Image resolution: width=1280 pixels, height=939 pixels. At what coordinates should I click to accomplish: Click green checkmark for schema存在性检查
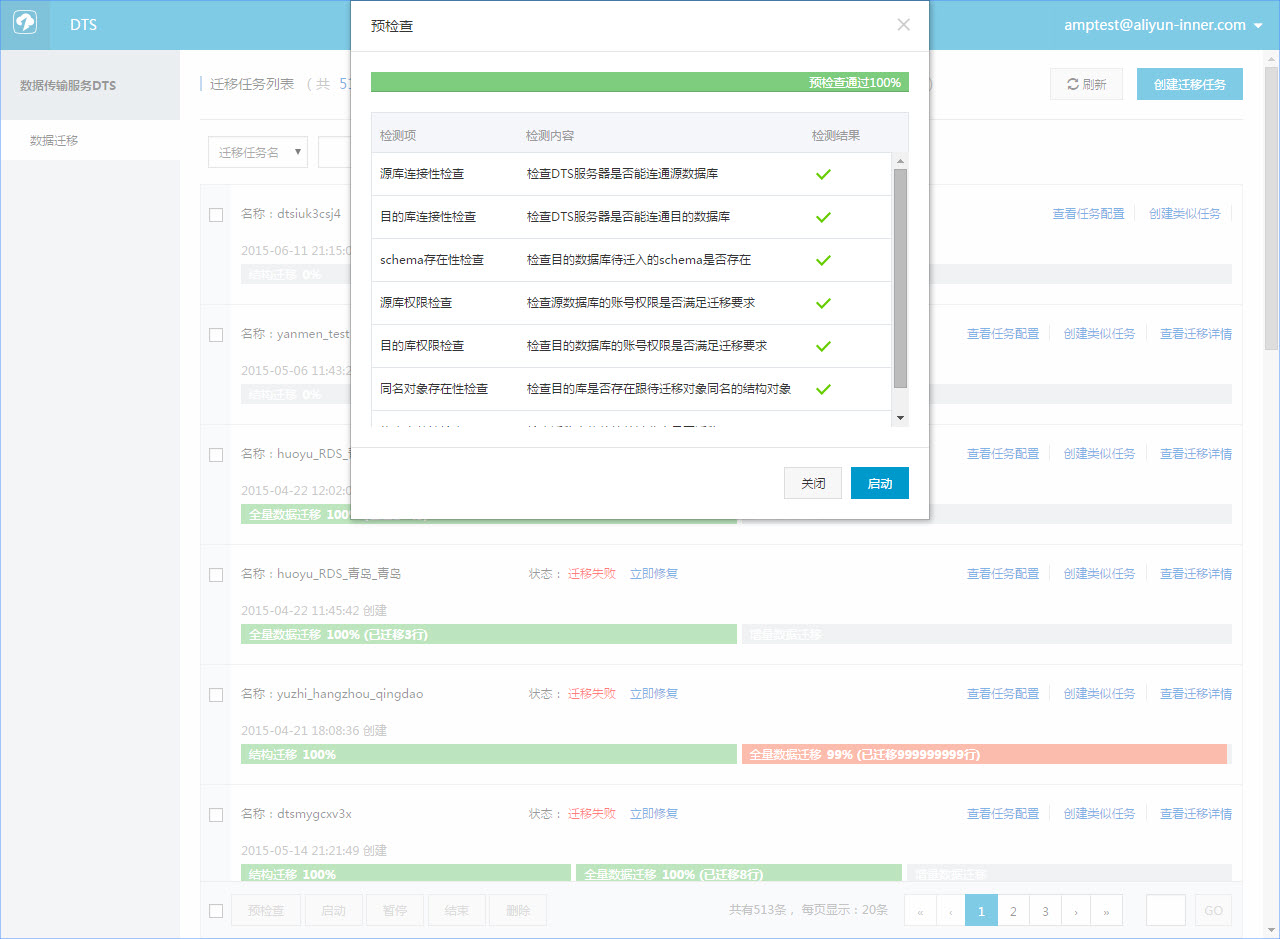(823, 260)
